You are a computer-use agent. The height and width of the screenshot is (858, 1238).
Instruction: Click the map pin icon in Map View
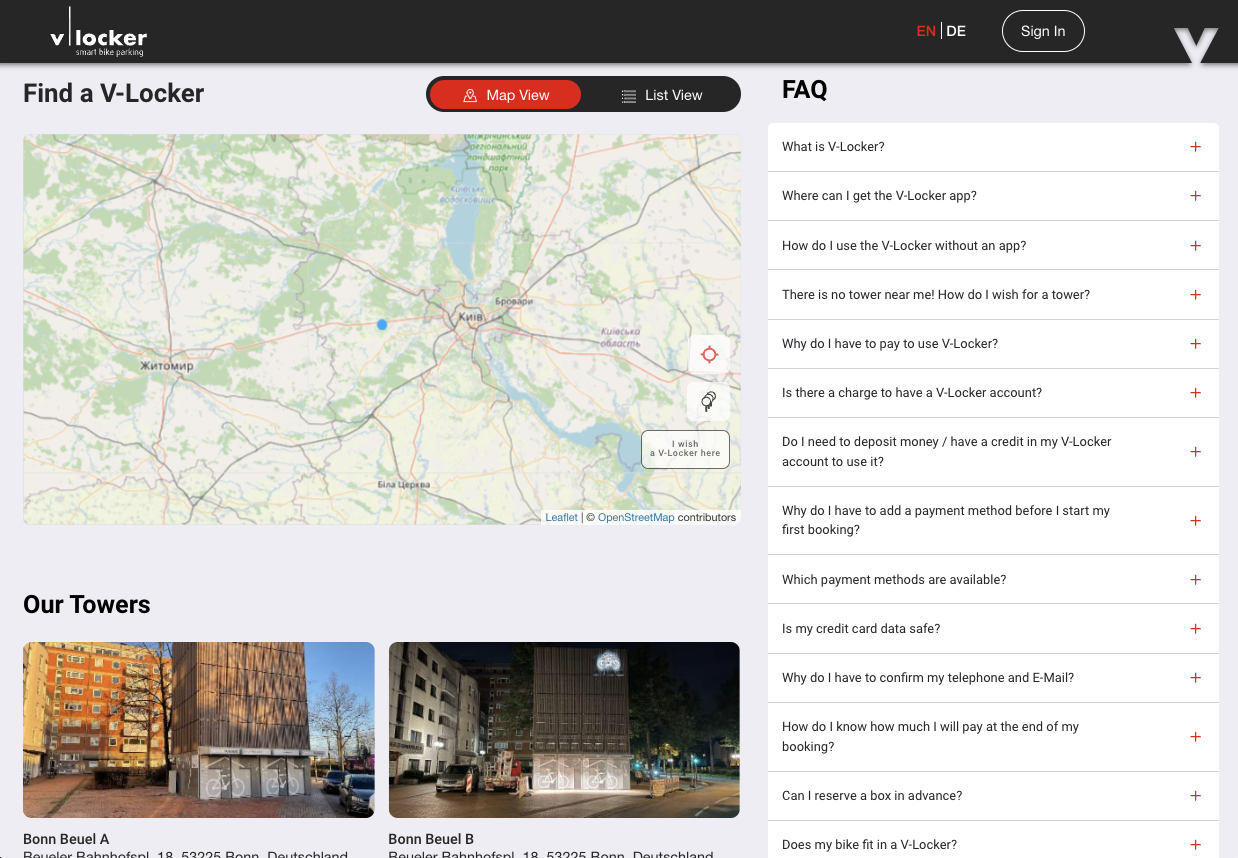(470, 94)
